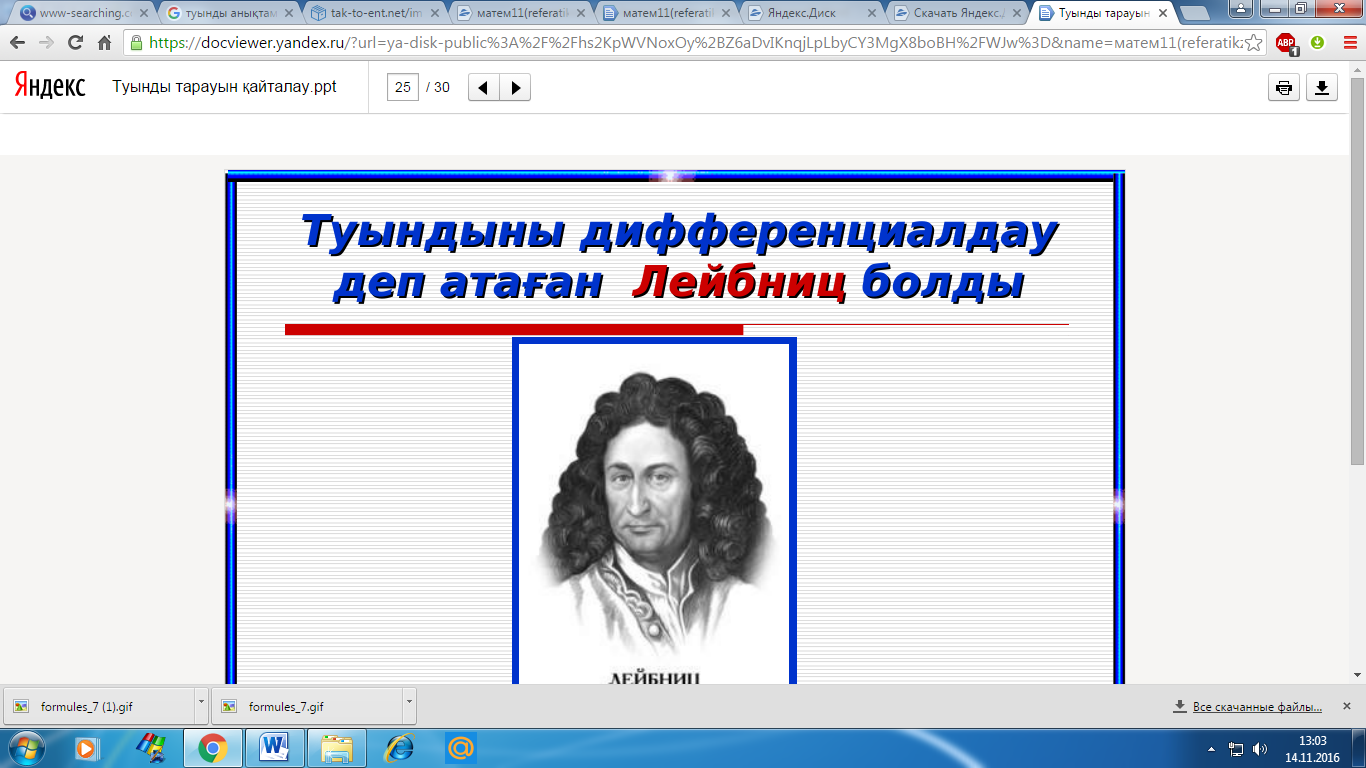Click the file name Туынды тарауын қайталау.ppt
Image resolution: width=1366 pixels, height=768 pixels.
point(224,87)
